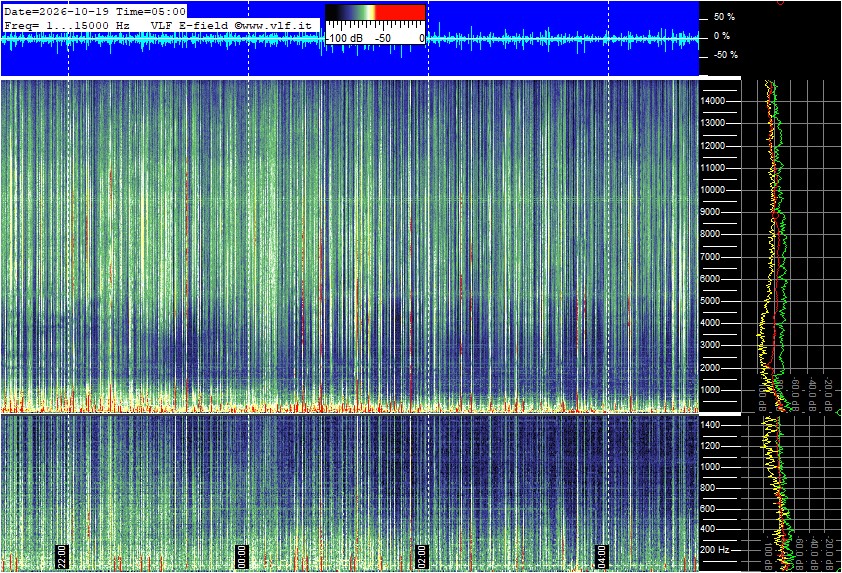Click the -40.0 dB label of upper spectrum plot

pyautogui.click(x=811, y=392)
